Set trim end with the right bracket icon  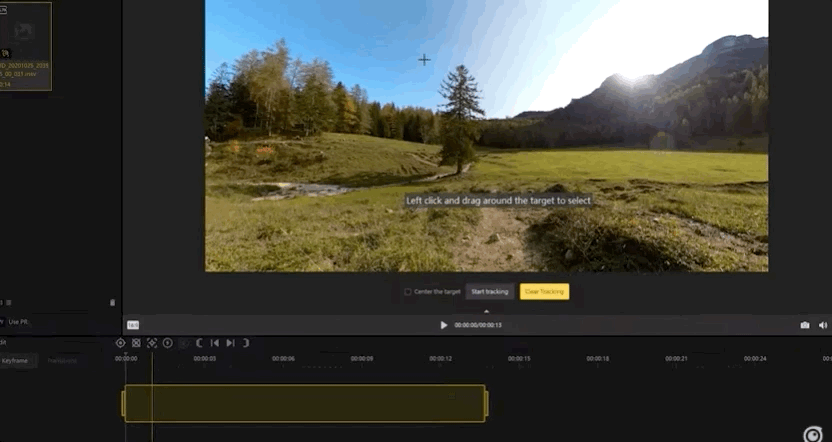click(246, 343)
